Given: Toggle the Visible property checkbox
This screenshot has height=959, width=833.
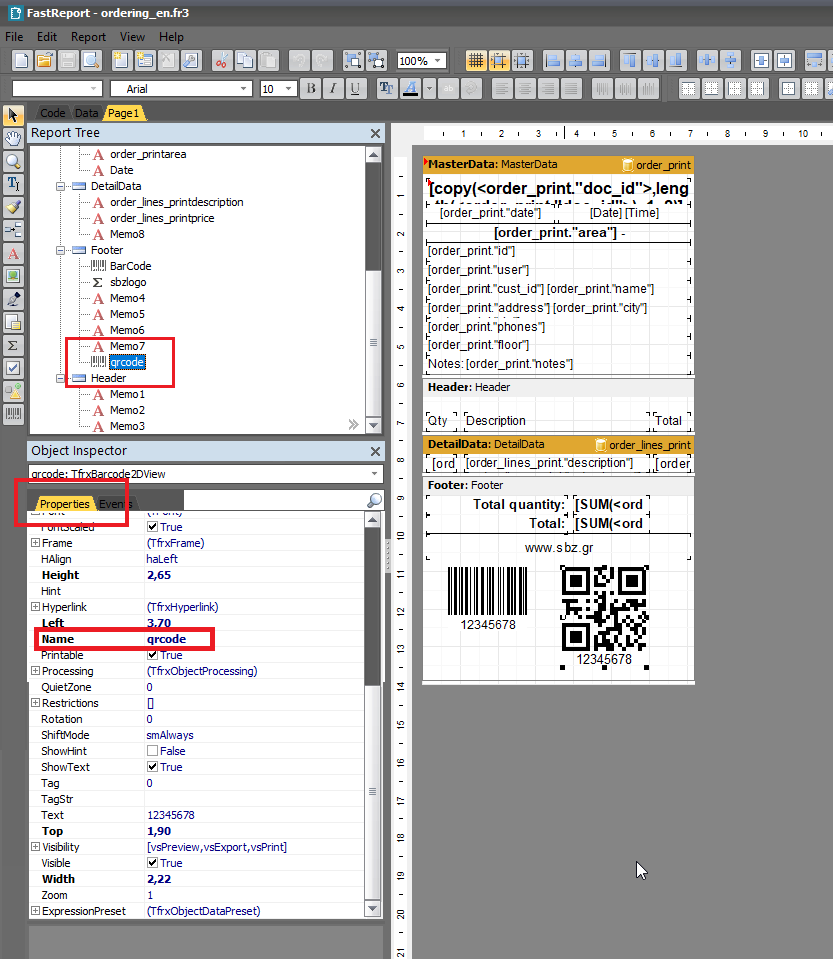Looking at the screenshot, I should click(x=153, y=863).
